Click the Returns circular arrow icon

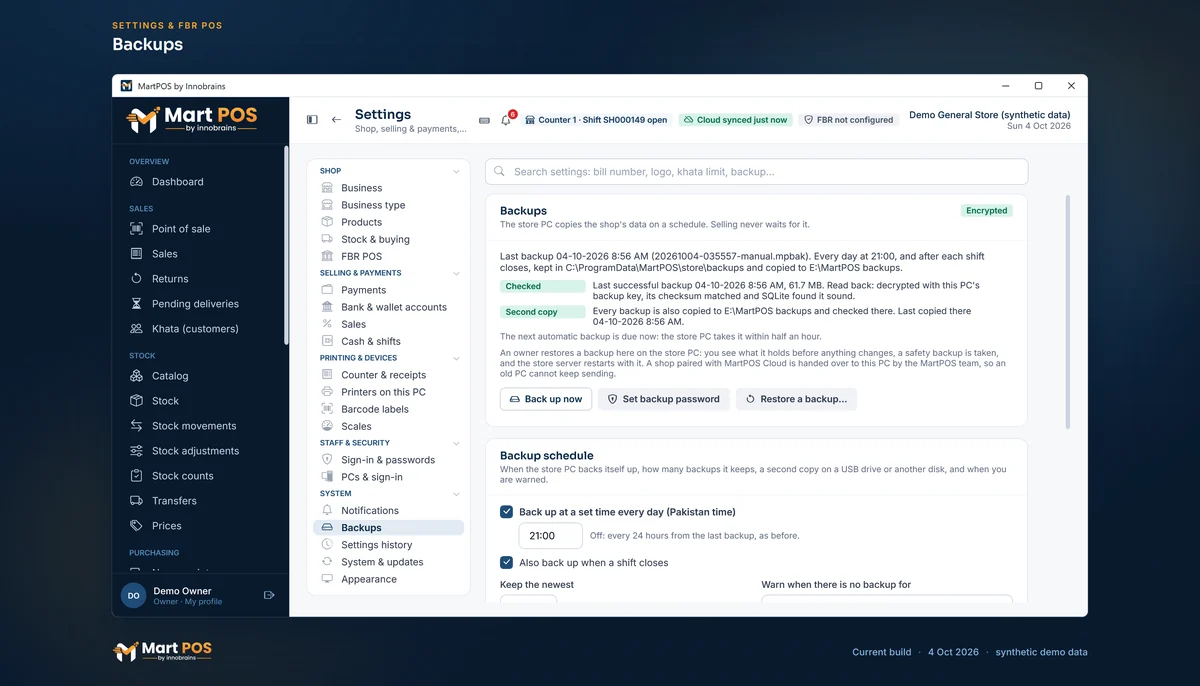pyautogui.click(x=137, y=279)
